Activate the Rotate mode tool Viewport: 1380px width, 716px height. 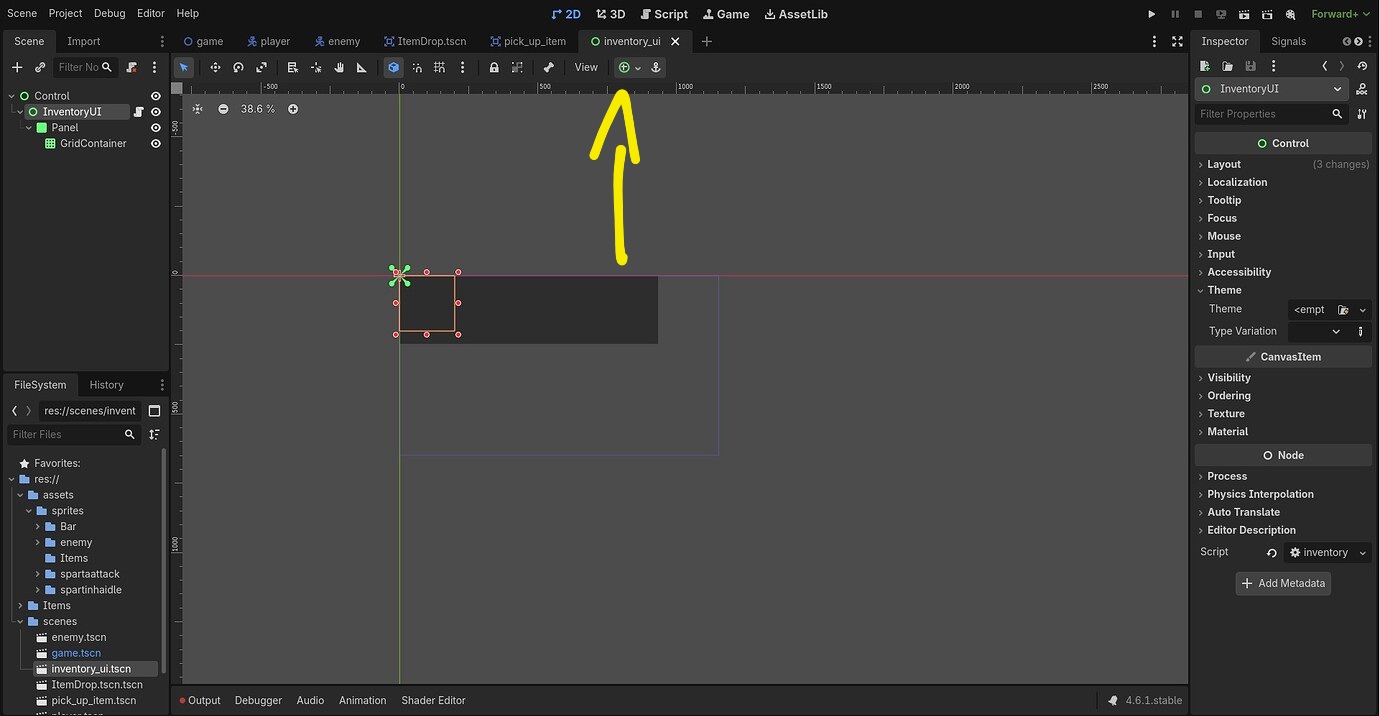click(x=238, y=67)
